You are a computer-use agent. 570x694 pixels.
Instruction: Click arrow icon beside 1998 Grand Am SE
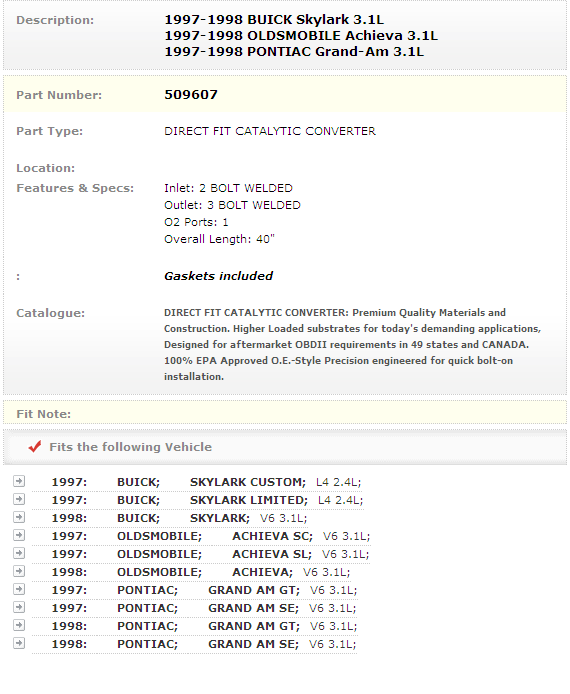point(19,643)
